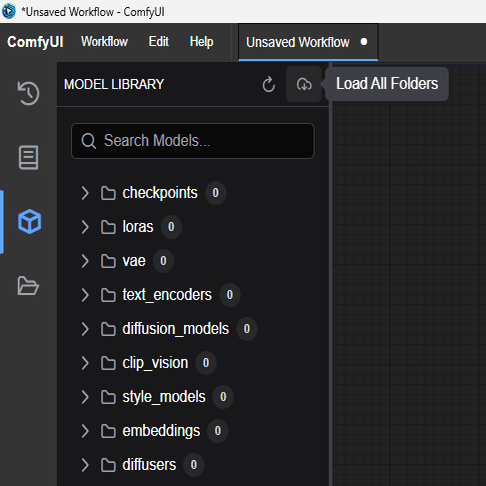Select the embeddings tree label
The image size is (486, 486).
(161, 431)
